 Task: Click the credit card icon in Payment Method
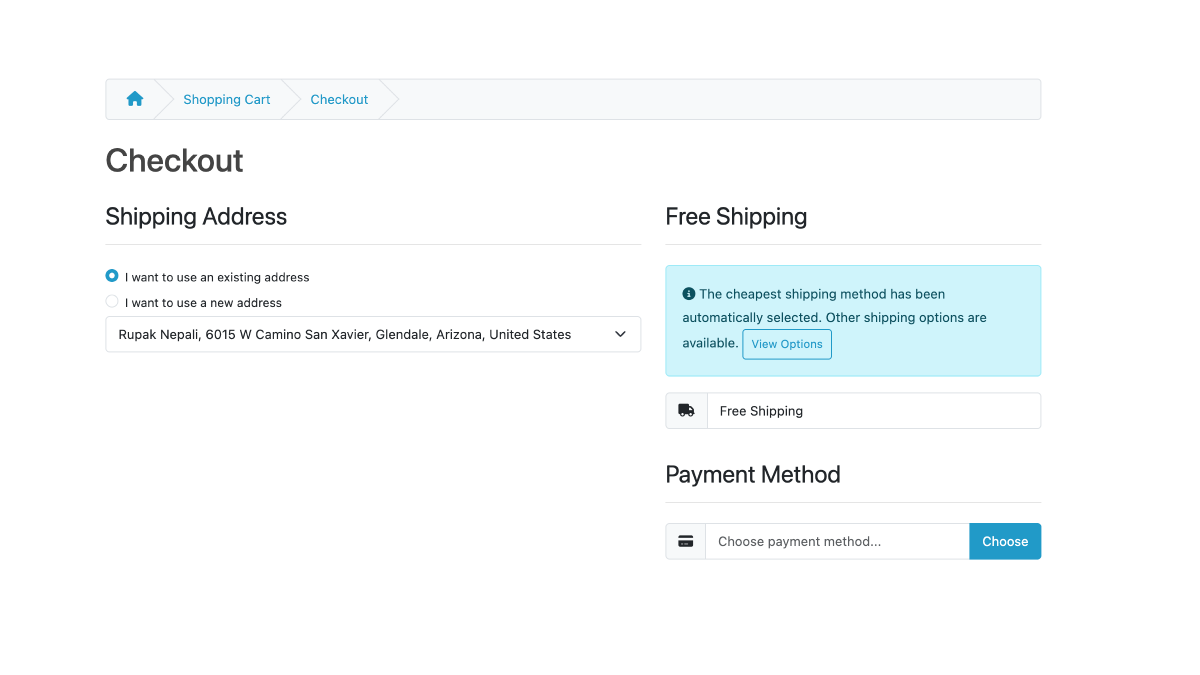point(686,541)
